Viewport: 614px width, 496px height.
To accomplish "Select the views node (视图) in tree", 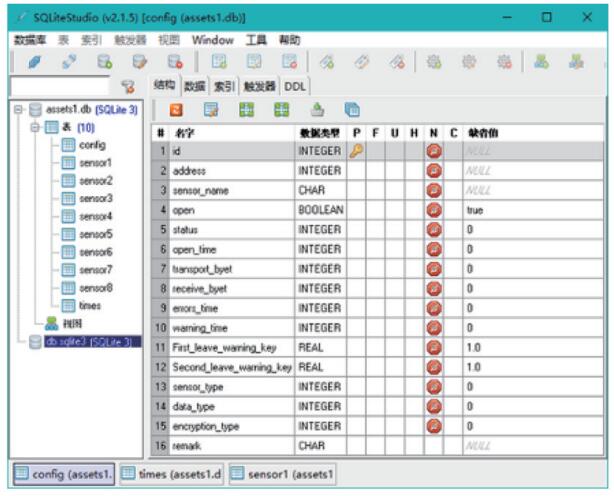I will click(x=72, y=324).
